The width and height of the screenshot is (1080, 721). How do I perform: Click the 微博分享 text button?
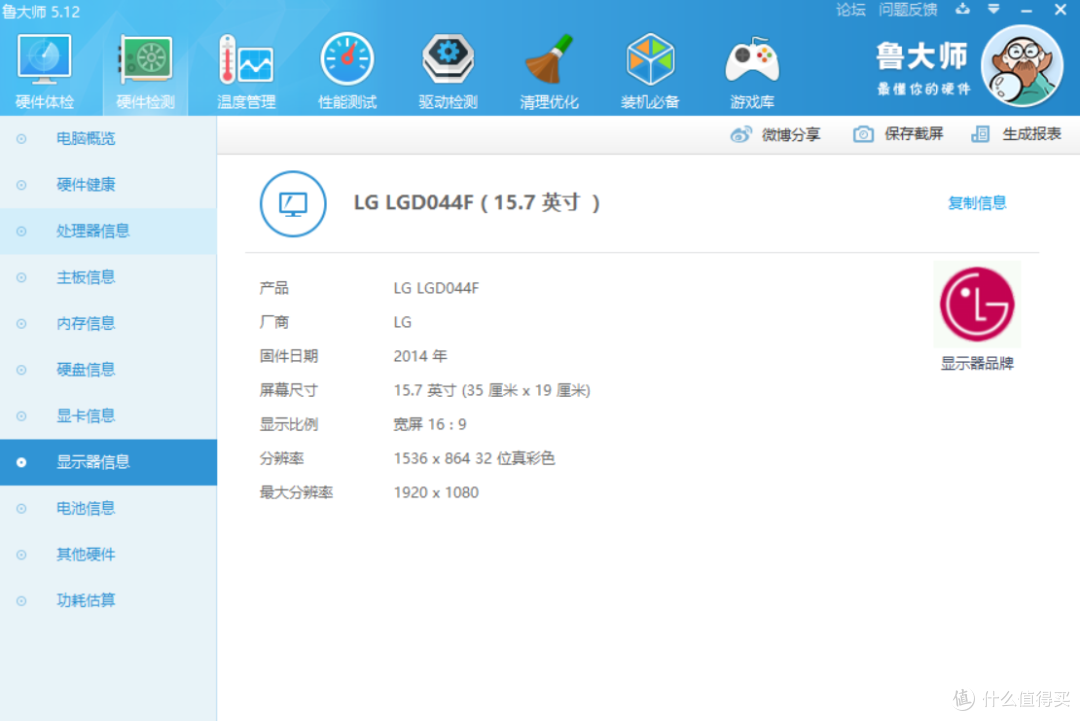(x=791, y=134)
